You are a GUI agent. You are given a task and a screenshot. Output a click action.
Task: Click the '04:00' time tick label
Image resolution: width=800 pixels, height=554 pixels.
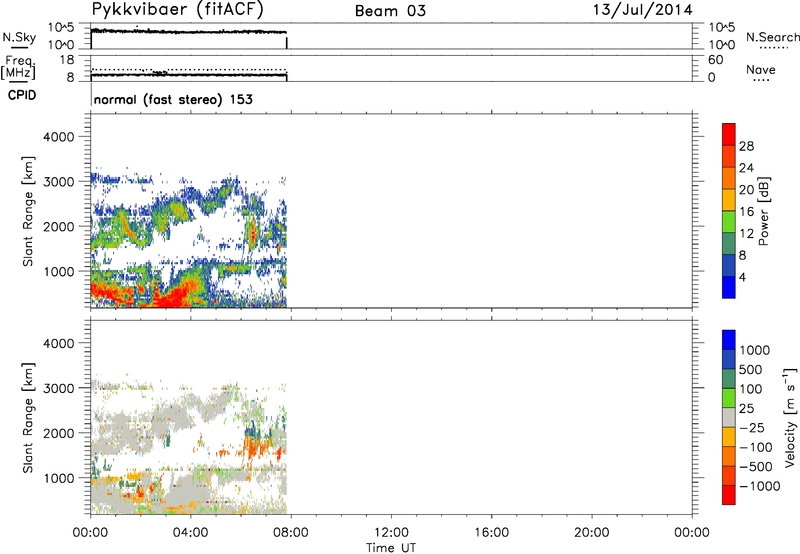(x=190, y=533)
